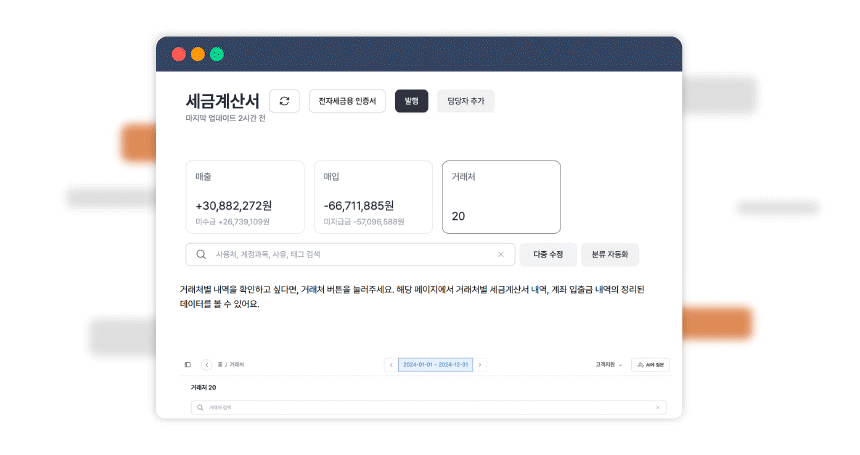
Task: Click the magnifier icon in main search bar
Action: tap(201, 255)
